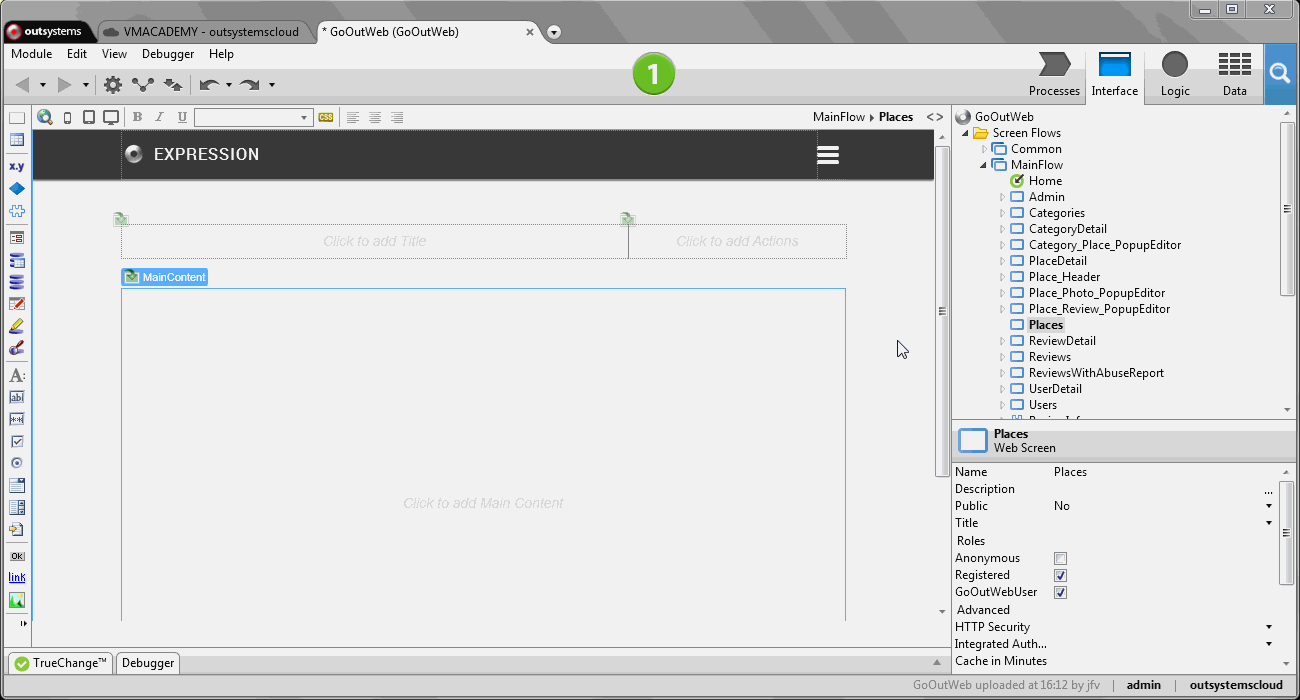Open module settings gear icon

pos(113,85)
